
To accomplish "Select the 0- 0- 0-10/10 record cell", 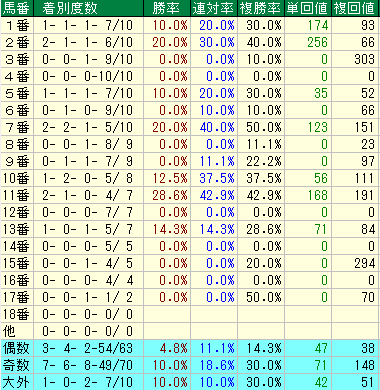I will click(88, 76).
